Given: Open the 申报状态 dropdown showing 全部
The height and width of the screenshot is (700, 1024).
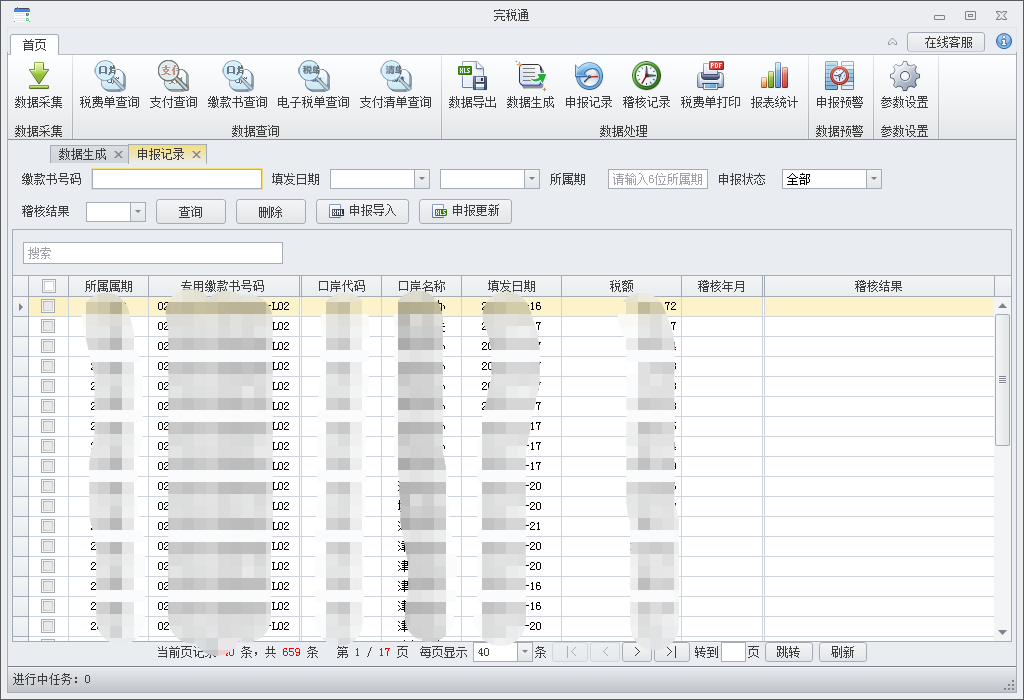Looking at the screenshot, I should [x=874, y=179].
